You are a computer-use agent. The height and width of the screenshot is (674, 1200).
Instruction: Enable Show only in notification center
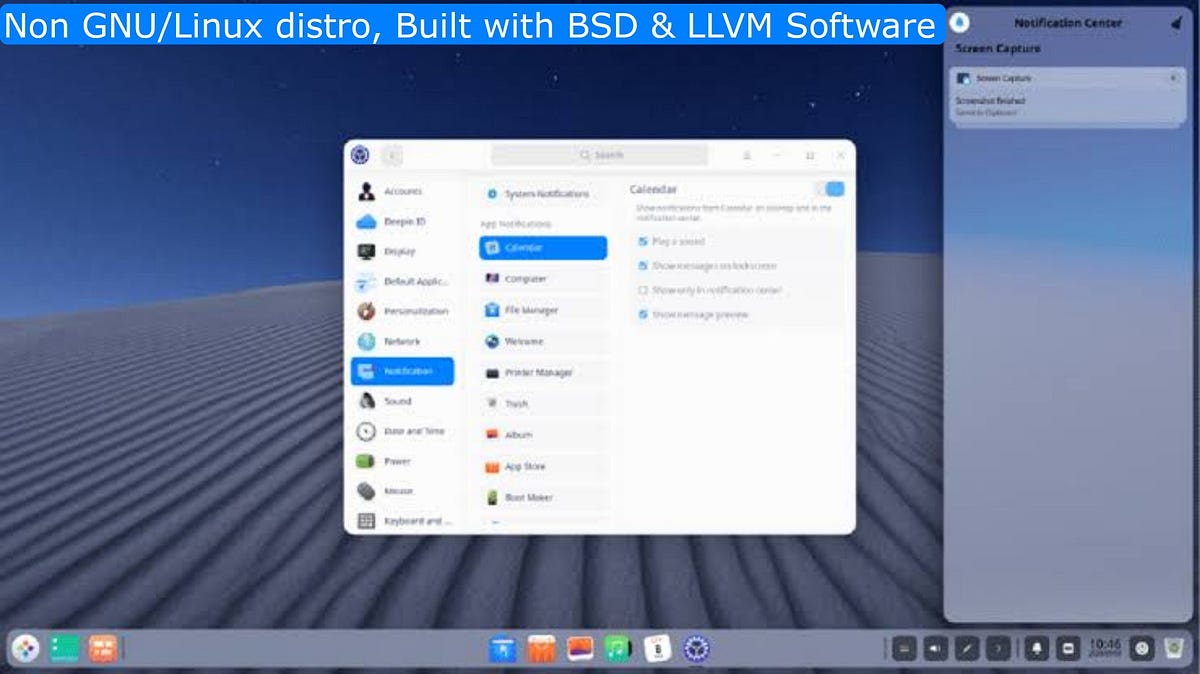643,290
